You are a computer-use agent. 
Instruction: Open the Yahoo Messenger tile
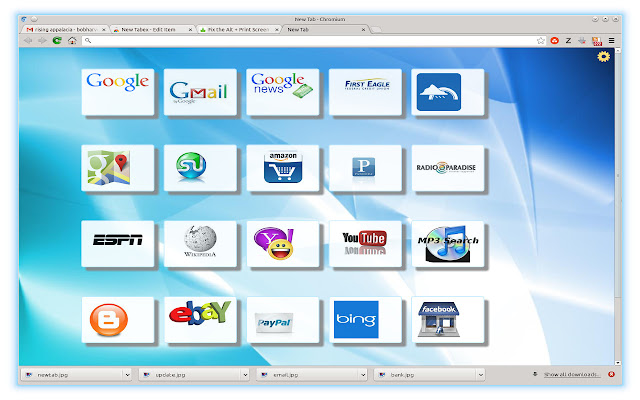283,244
